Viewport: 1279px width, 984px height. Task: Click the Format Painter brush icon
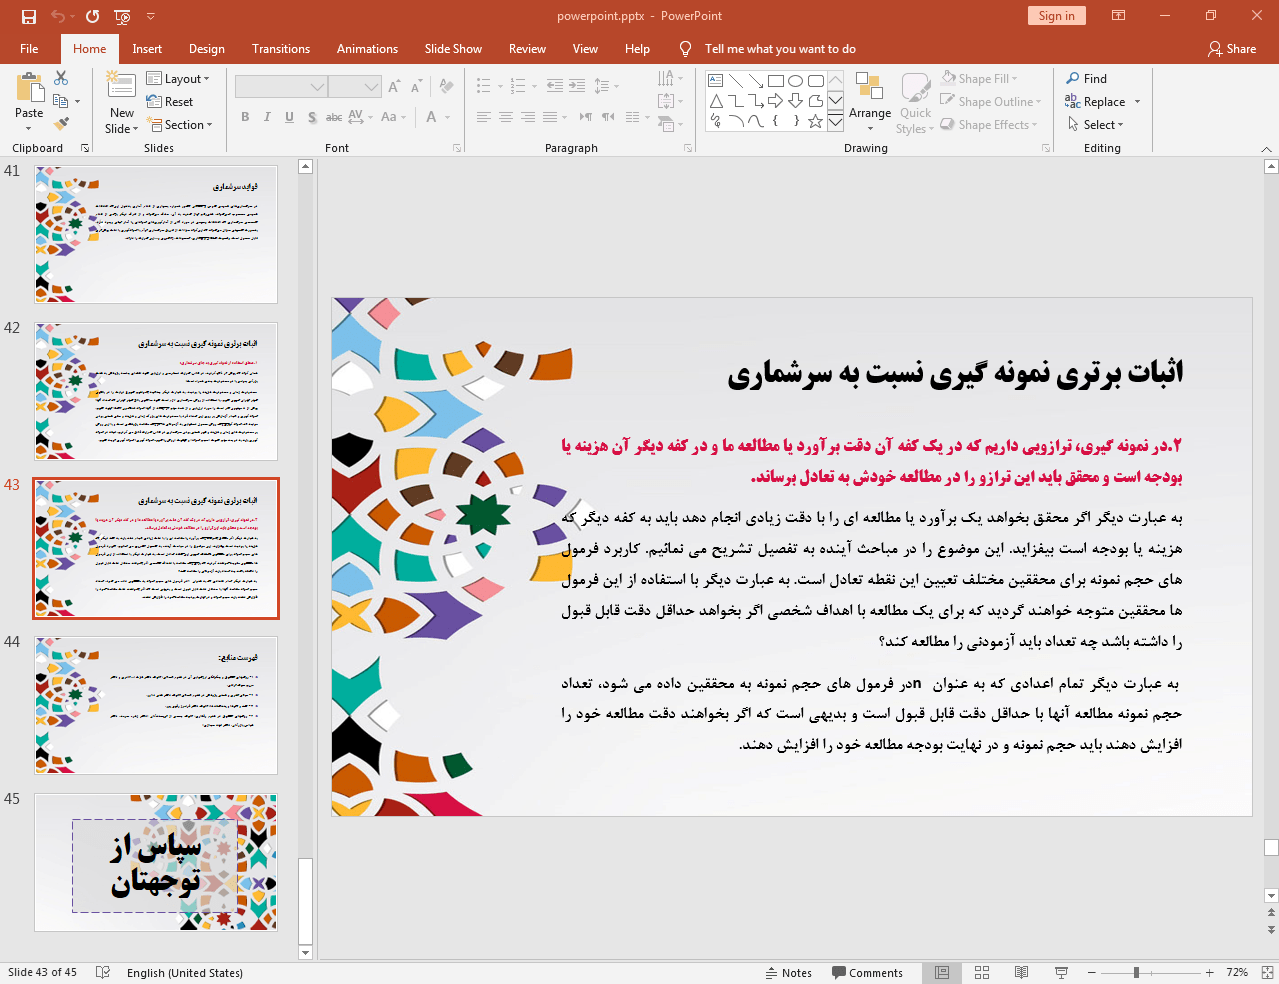(62, 124)
